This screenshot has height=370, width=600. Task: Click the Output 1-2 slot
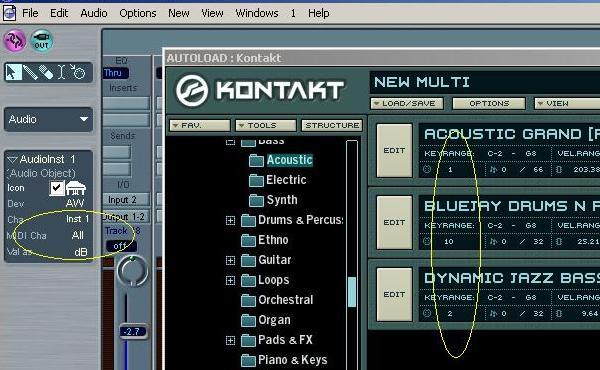click(x=126, y=217)
